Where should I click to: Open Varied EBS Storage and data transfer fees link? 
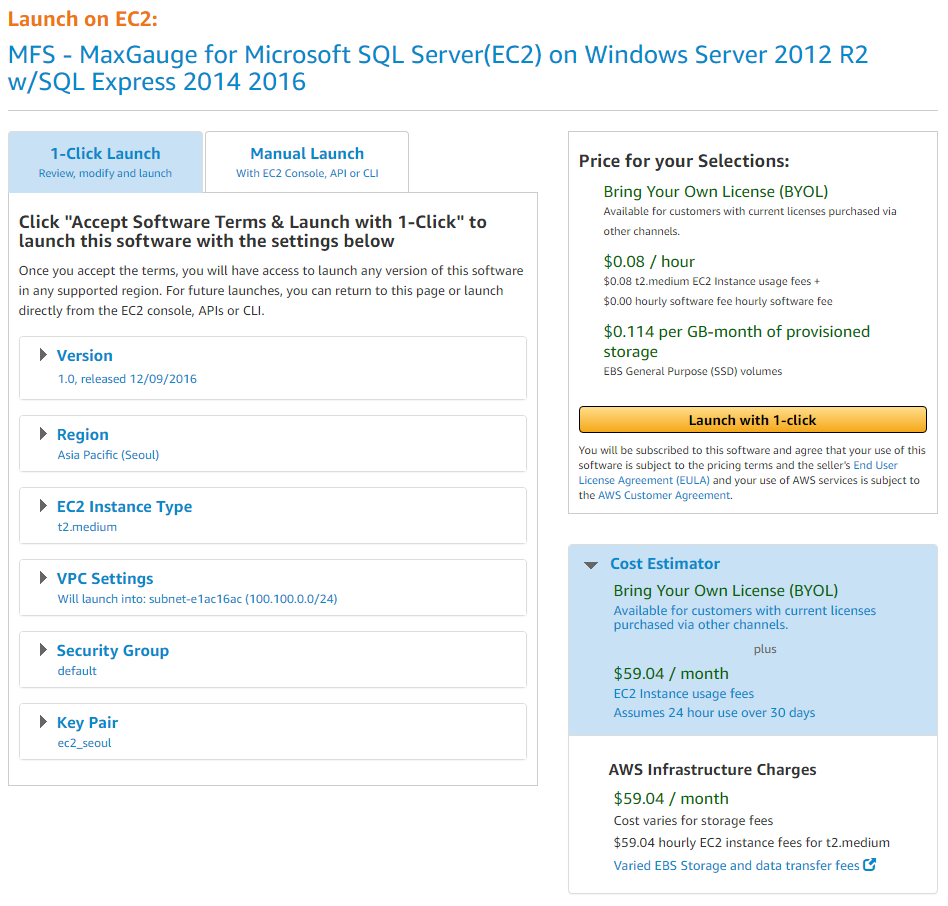(x=736, y=866)
